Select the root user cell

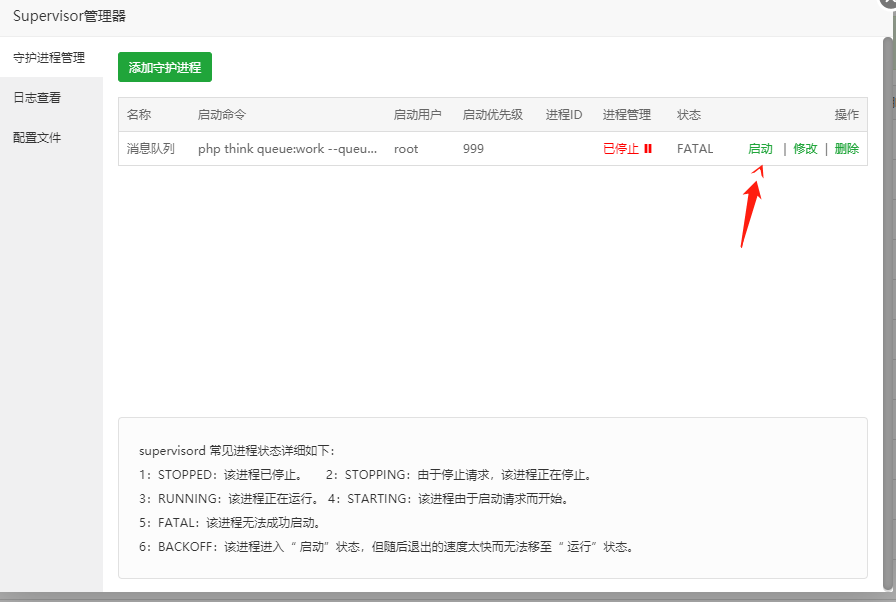point(406,149)
